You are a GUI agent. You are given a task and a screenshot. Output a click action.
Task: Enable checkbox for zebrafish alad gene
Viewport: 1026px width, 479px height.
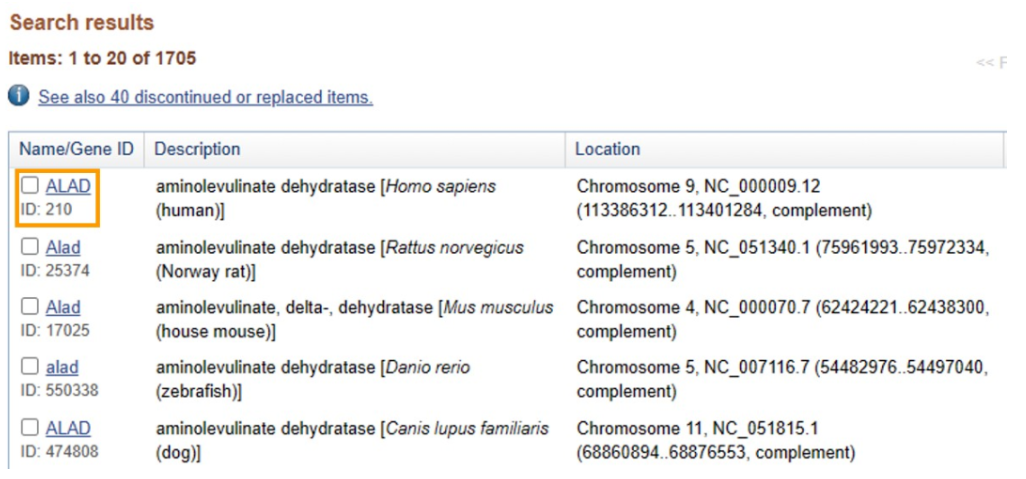point(30,366)
